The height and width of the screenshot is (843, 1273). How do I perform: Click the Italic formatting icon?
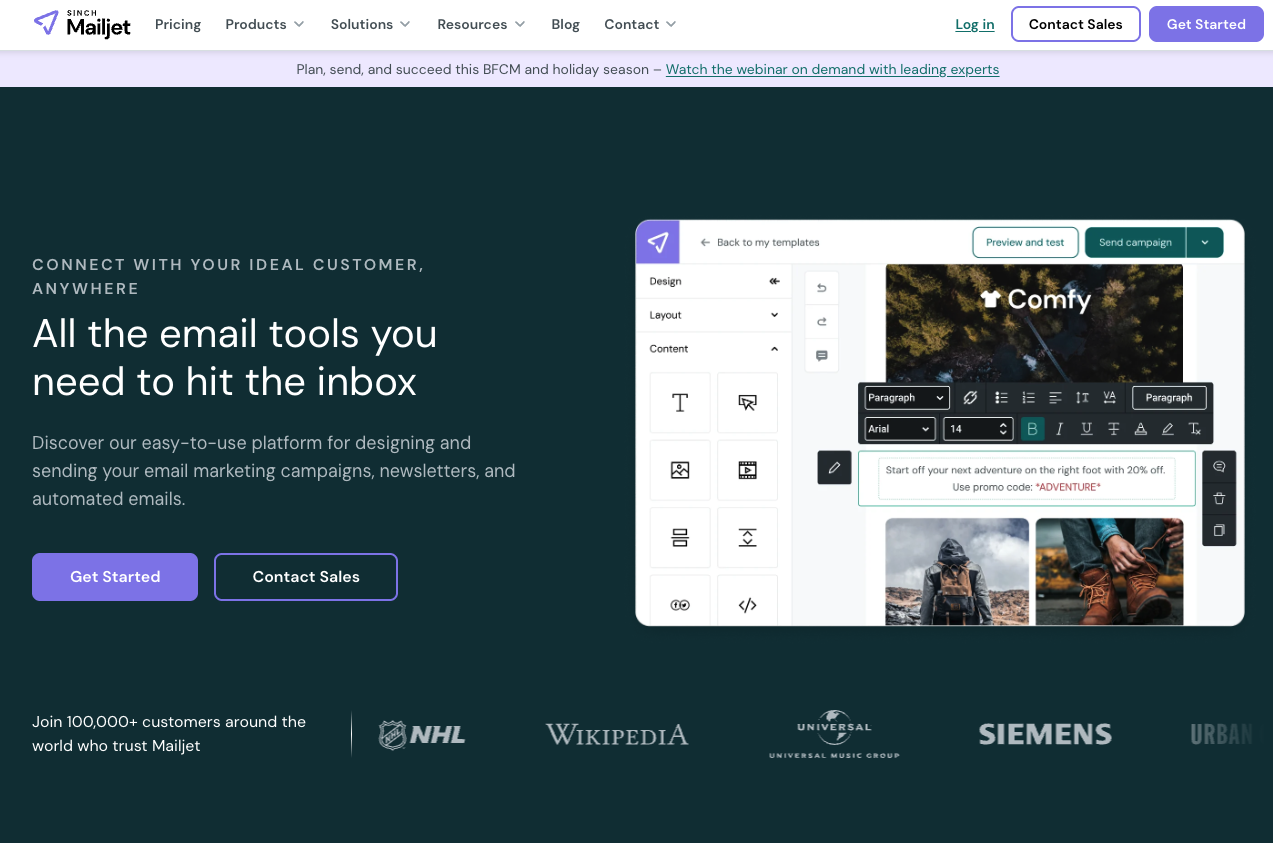click(x=1060, y=429)
